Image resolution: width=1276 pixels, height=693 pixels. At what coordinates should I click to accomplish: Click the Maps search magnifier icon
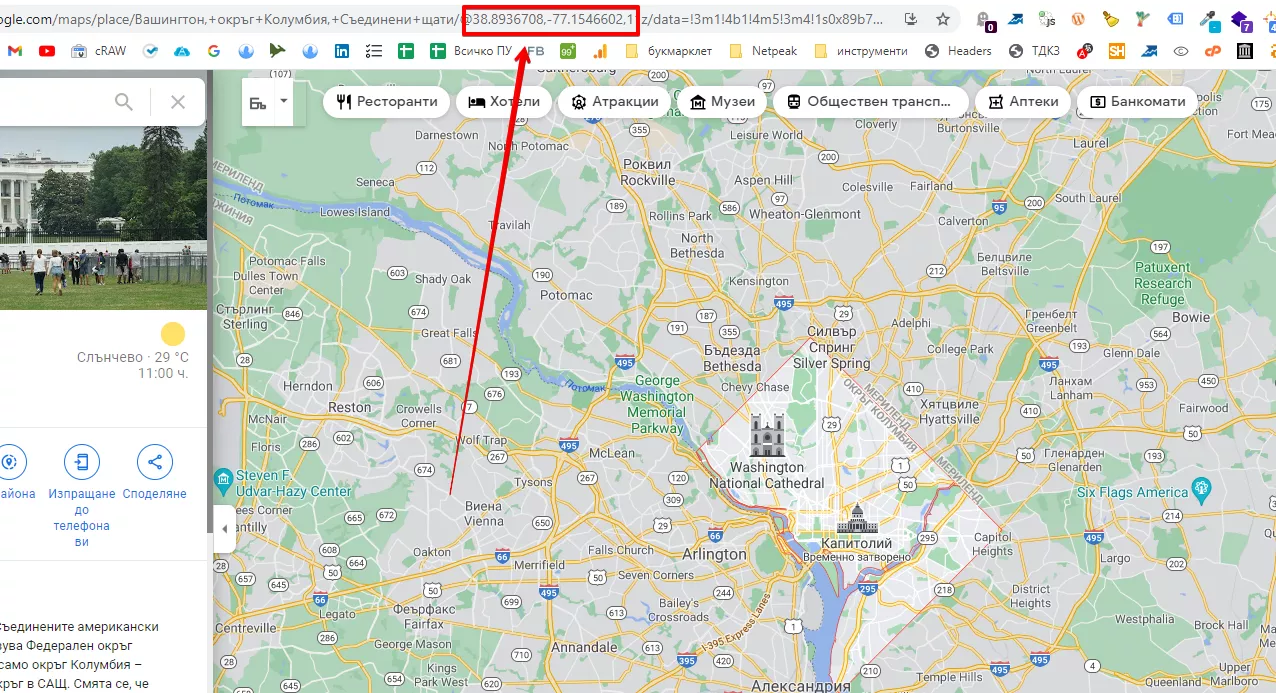124,101
